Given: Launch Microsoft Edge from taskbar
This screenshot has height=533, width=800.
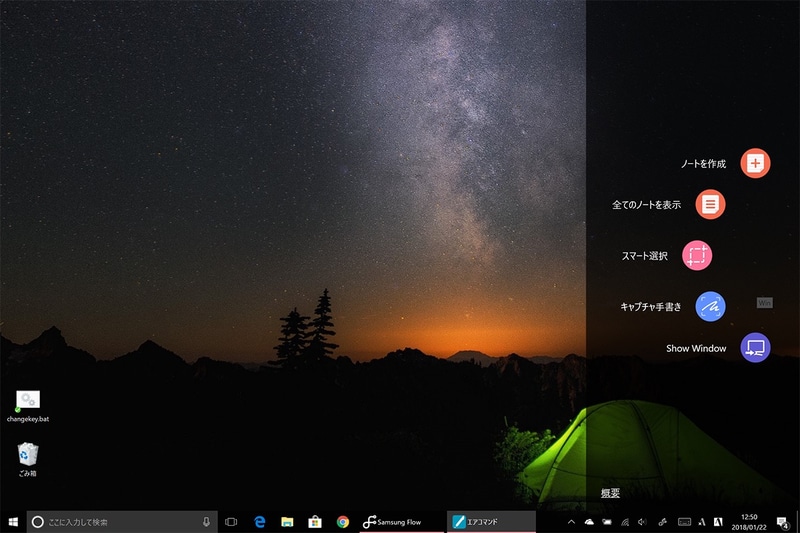Looking at the screenshot, I should (x=260, y=522).
